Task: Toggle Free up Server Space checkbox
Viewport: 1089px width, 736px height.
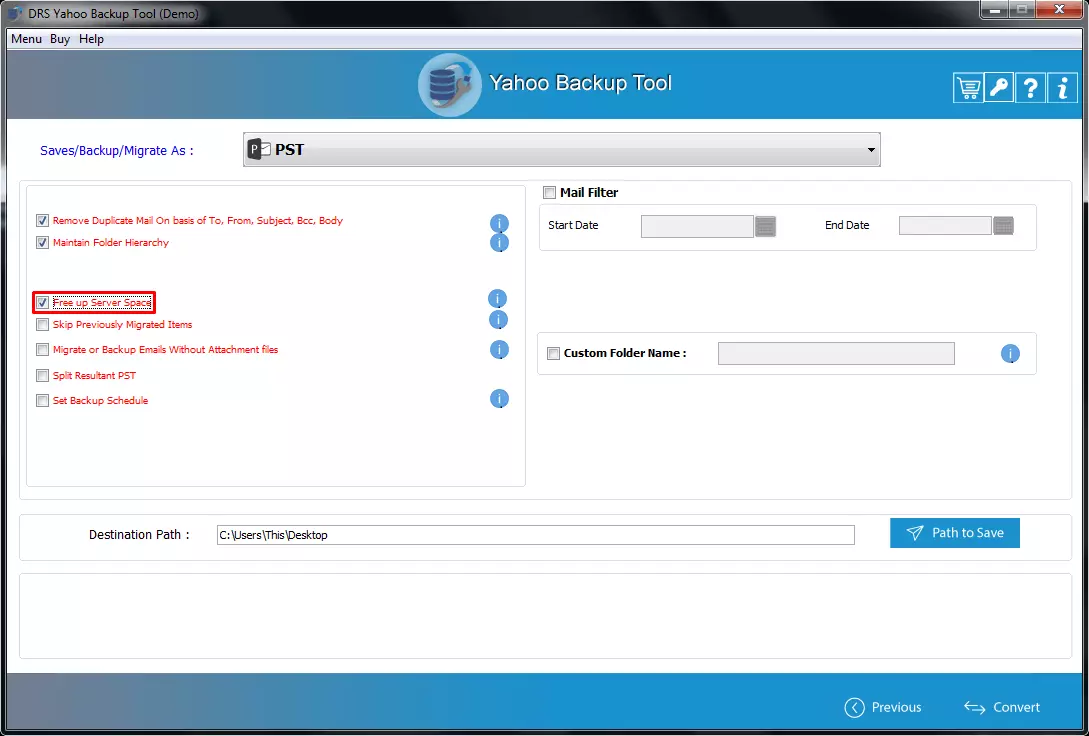Action: pos(42,303)
